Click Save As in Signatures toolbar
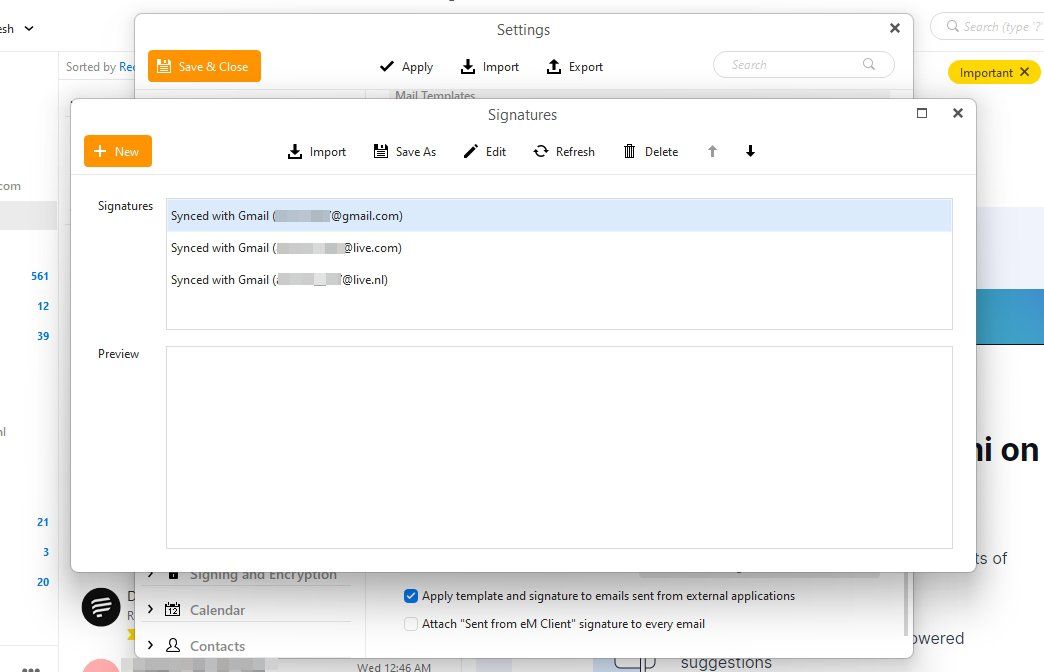This screenshot has height=672, width=1044. [405, 152]
